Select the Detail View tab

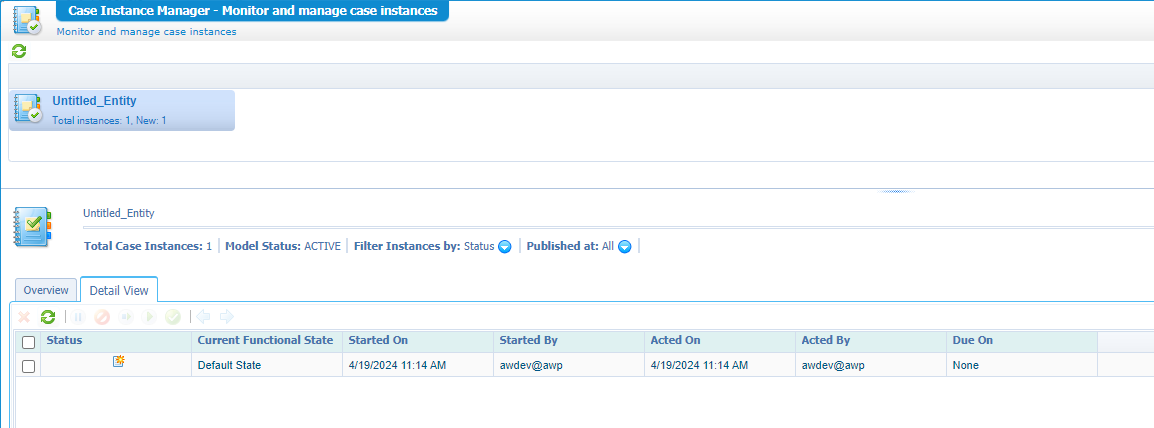[x=119, y=290]
